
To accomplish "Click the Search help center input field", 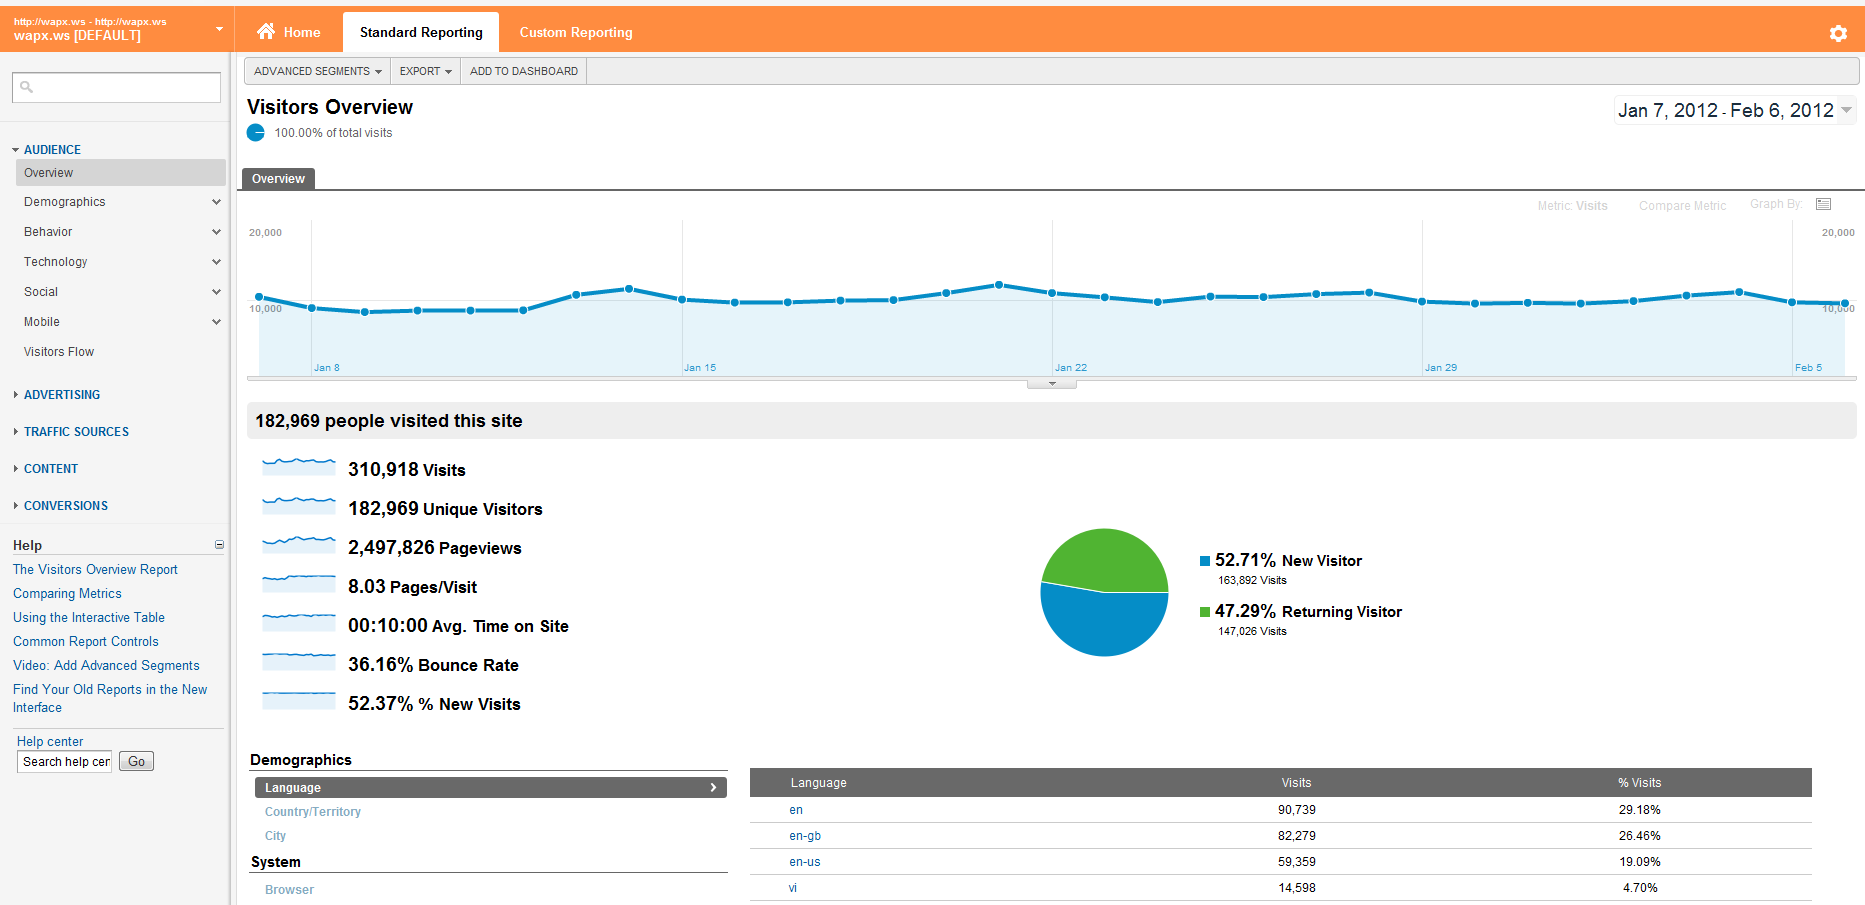I will click(x=66, y=762).
